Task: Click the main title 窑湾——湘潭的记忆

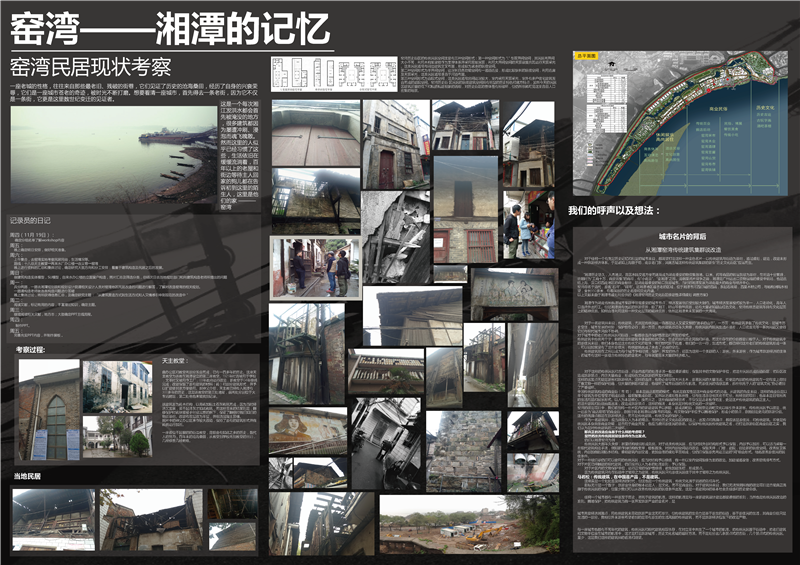Action: pos(170,29)
